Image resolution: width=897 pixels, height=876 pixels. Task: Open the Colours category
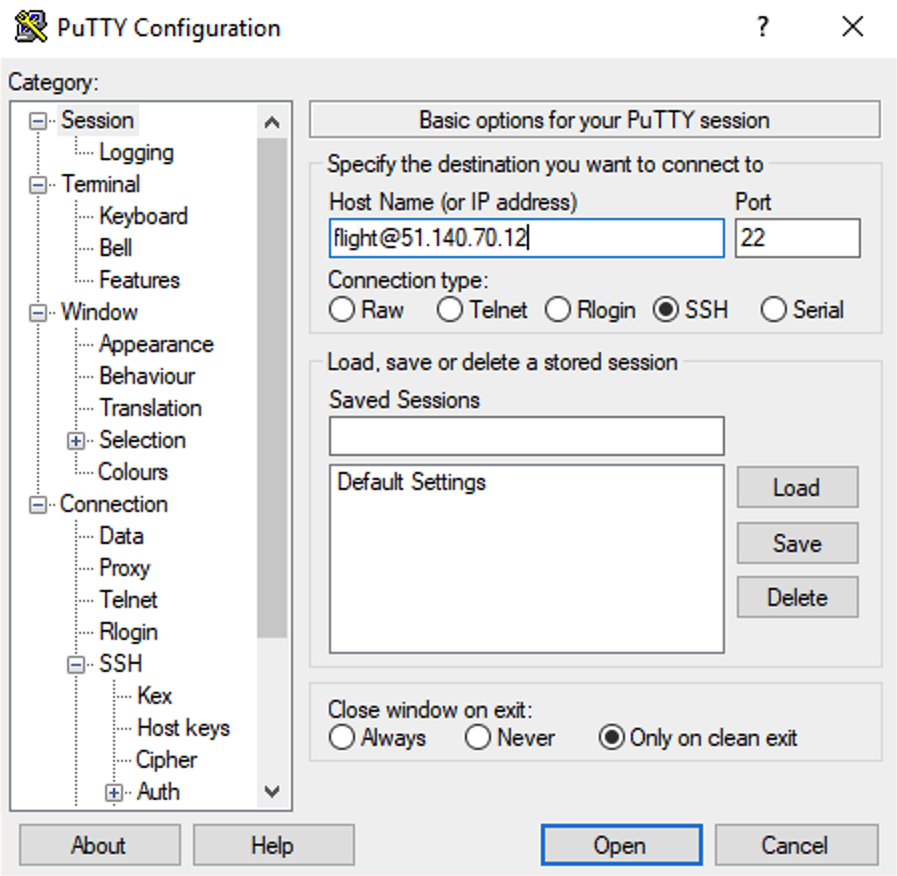coord(133,472)
